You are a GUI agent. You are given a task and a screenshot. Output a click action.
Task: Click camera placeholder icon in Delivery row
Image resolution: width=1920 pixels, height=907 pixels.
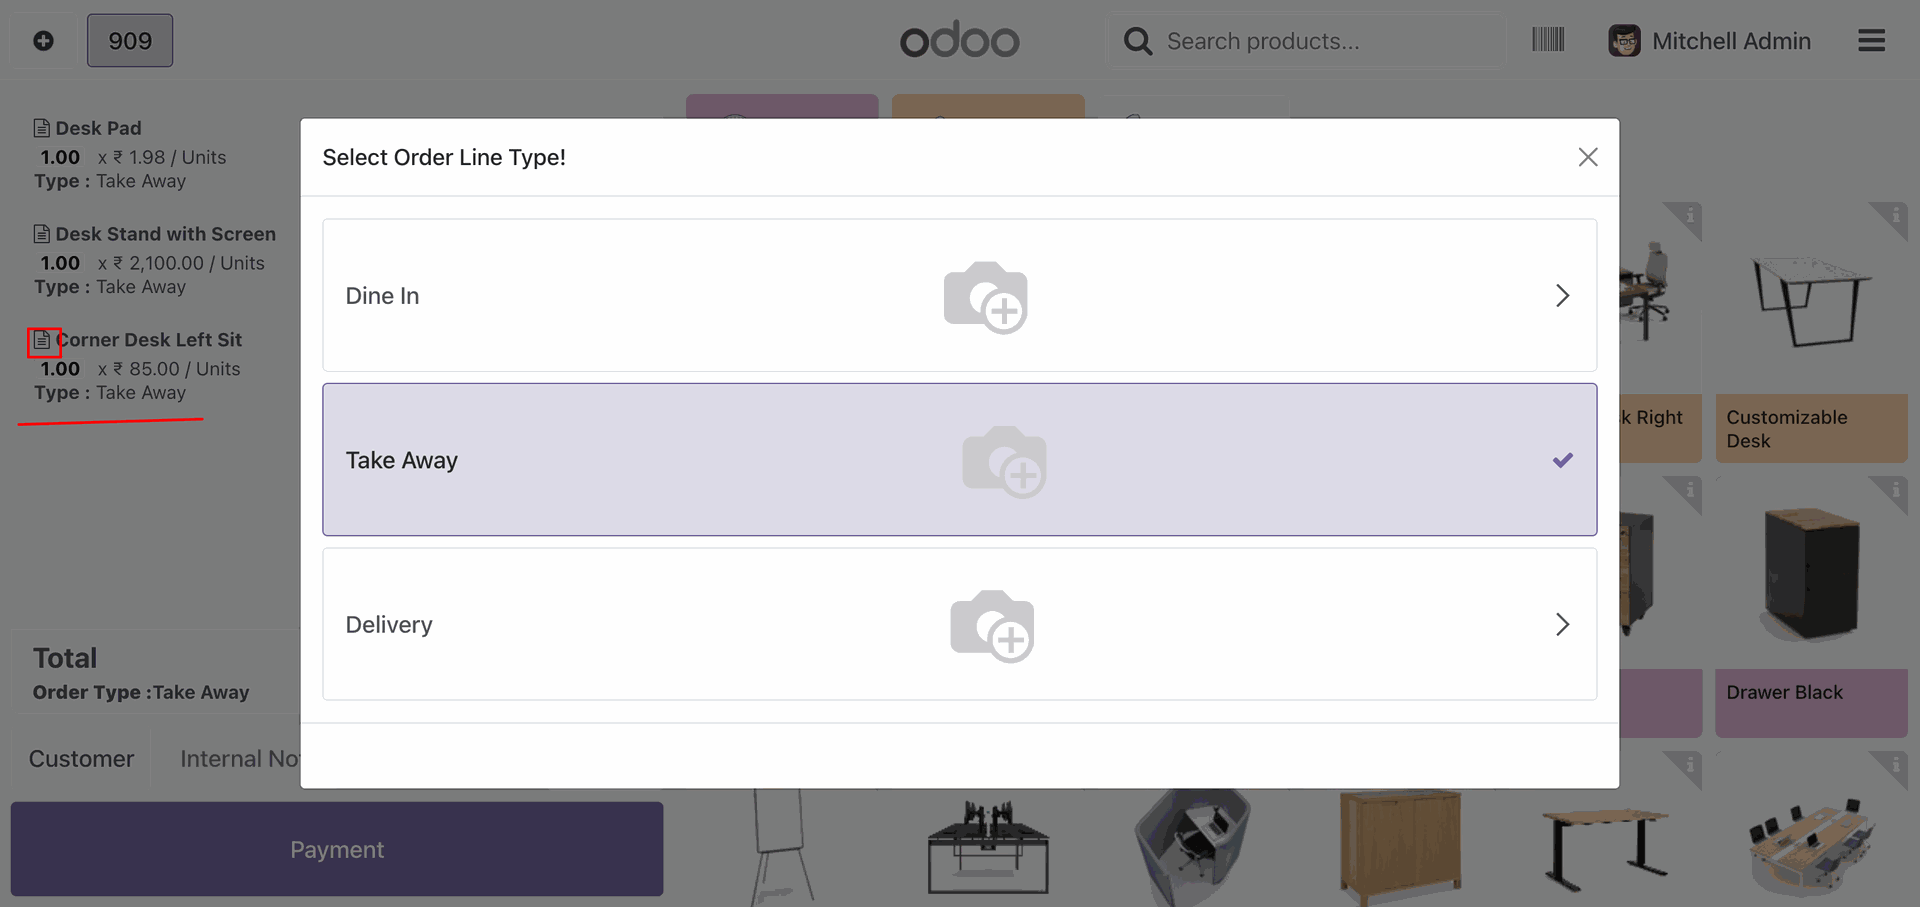pyautogui.click(x=991, y=626)
